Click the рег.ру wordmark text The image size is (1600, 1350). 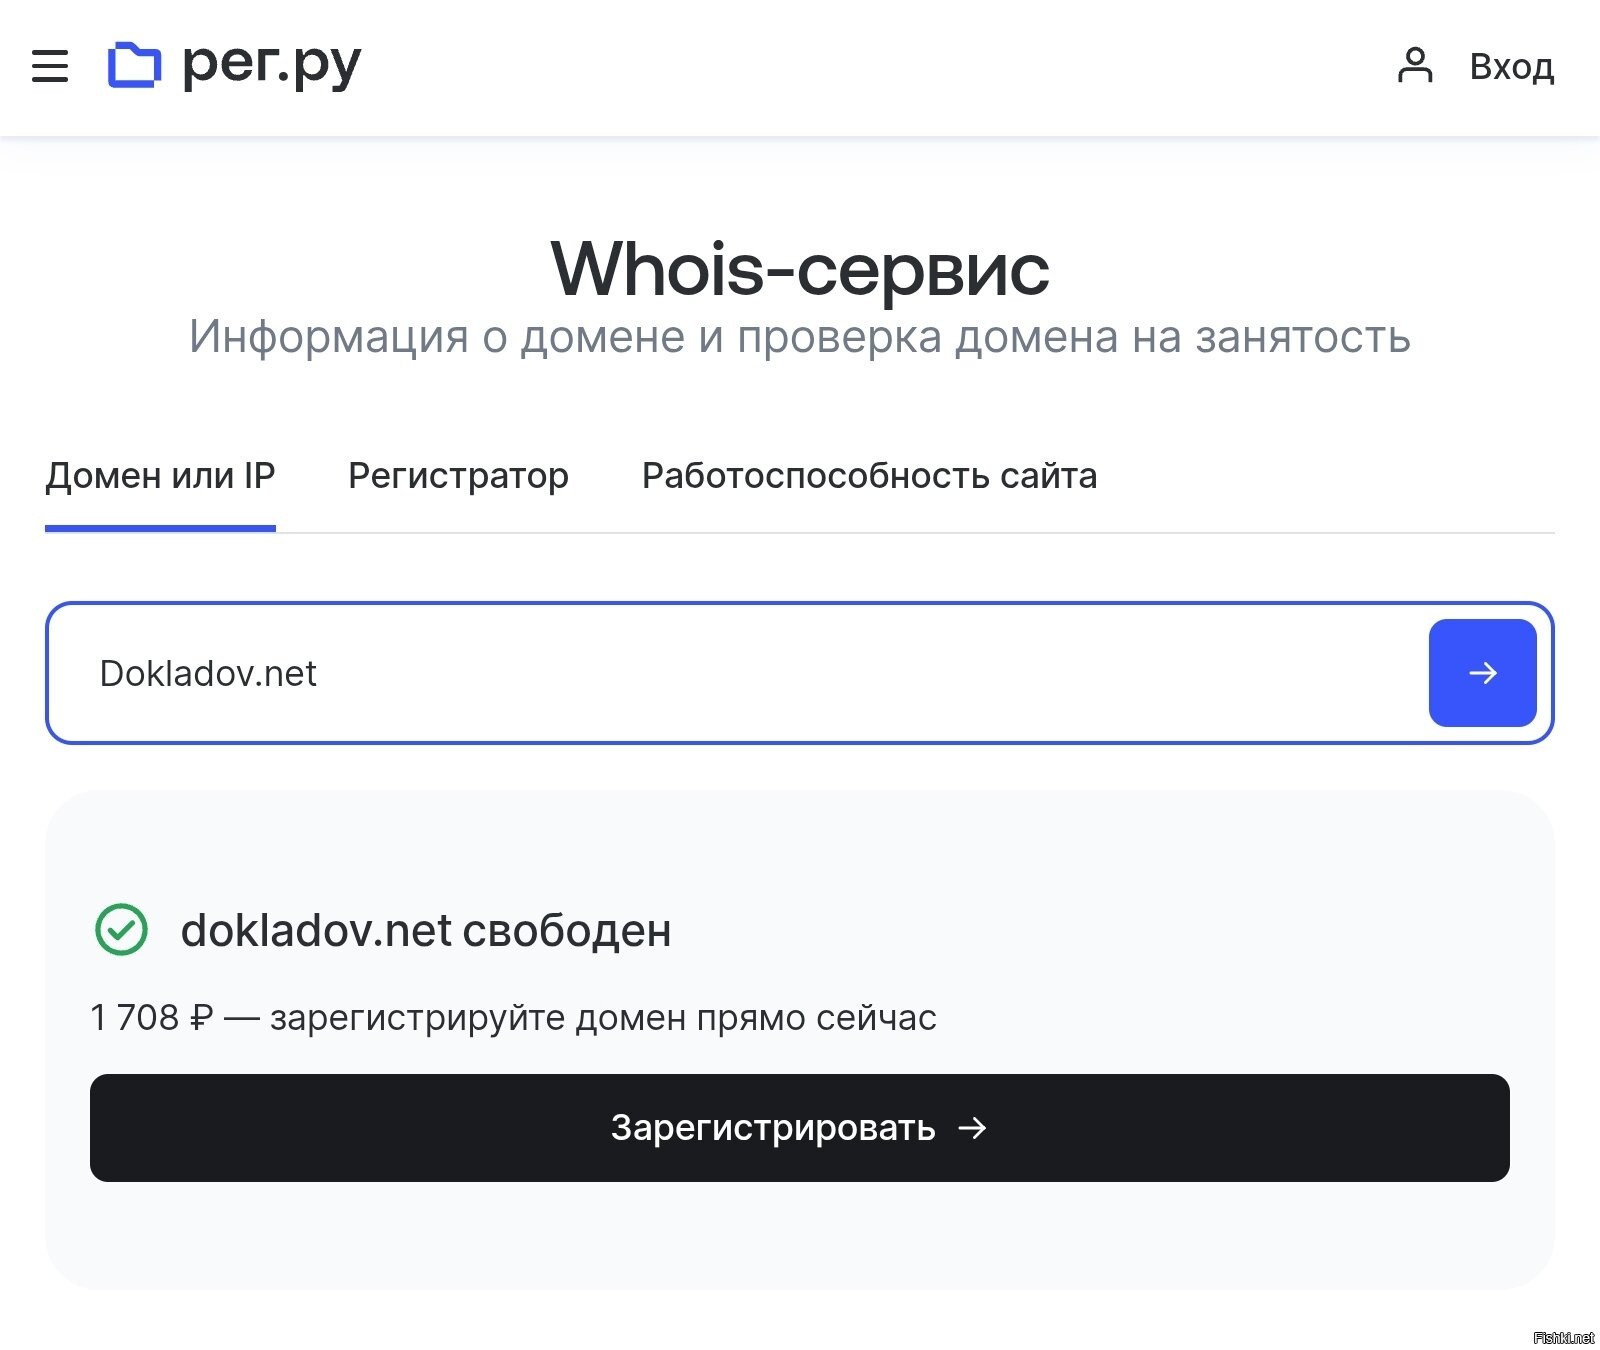(271, 66)
